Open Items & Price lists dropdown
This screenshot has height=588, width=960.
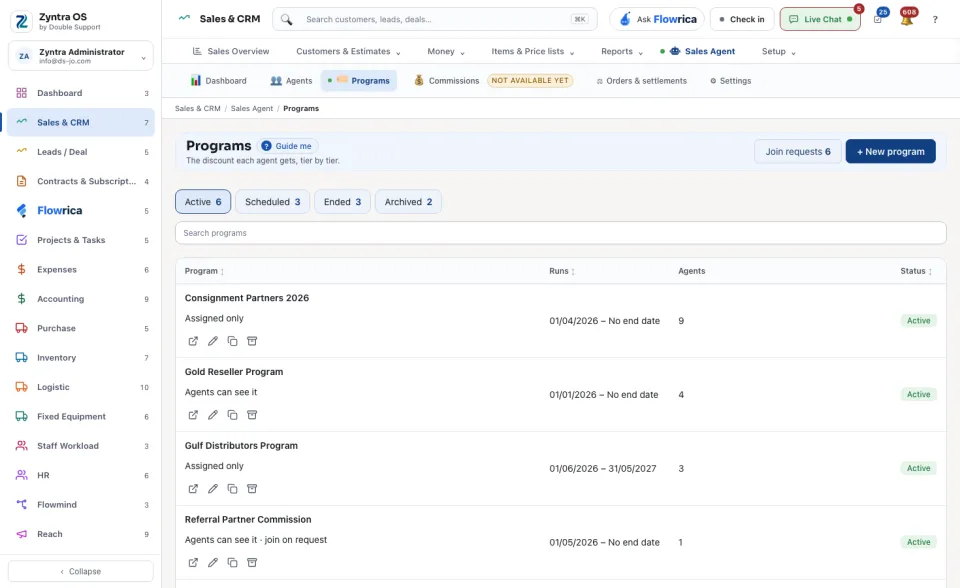(x=533, y=51)
